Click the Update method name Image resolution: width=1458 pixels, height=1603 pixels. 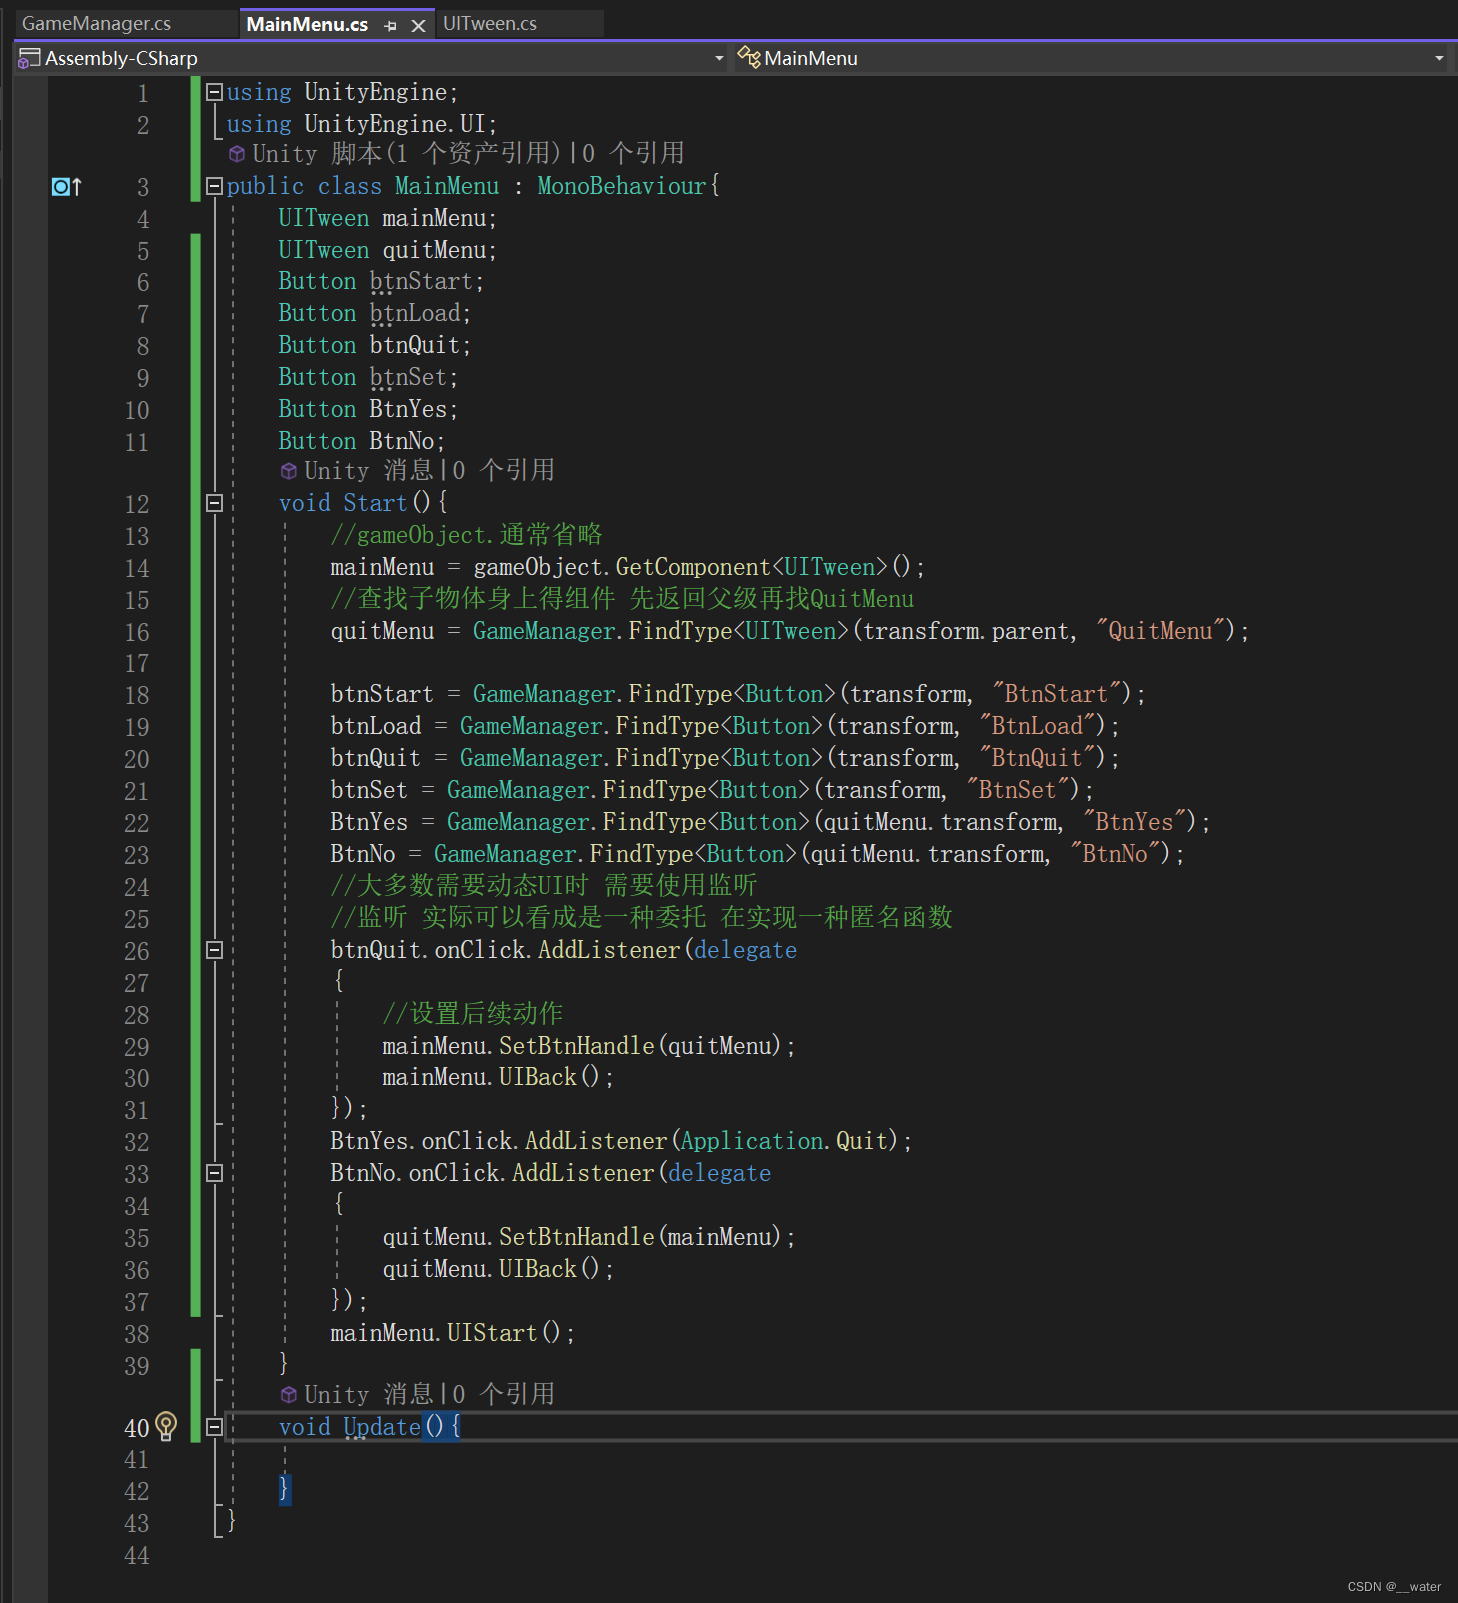382,1427
